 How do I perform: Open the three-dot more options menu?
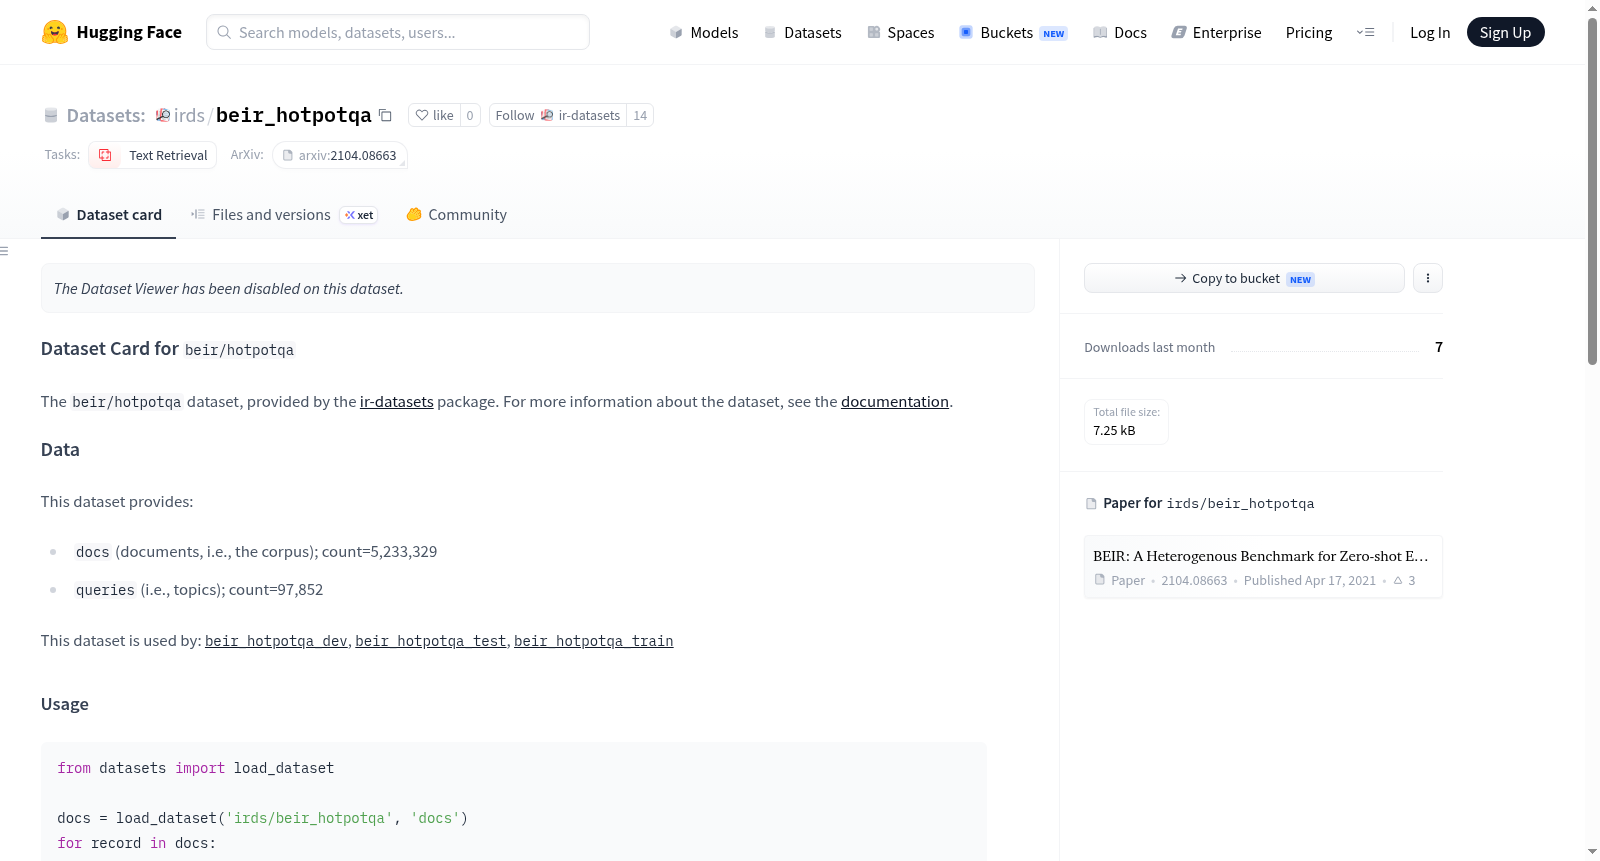1428,278
